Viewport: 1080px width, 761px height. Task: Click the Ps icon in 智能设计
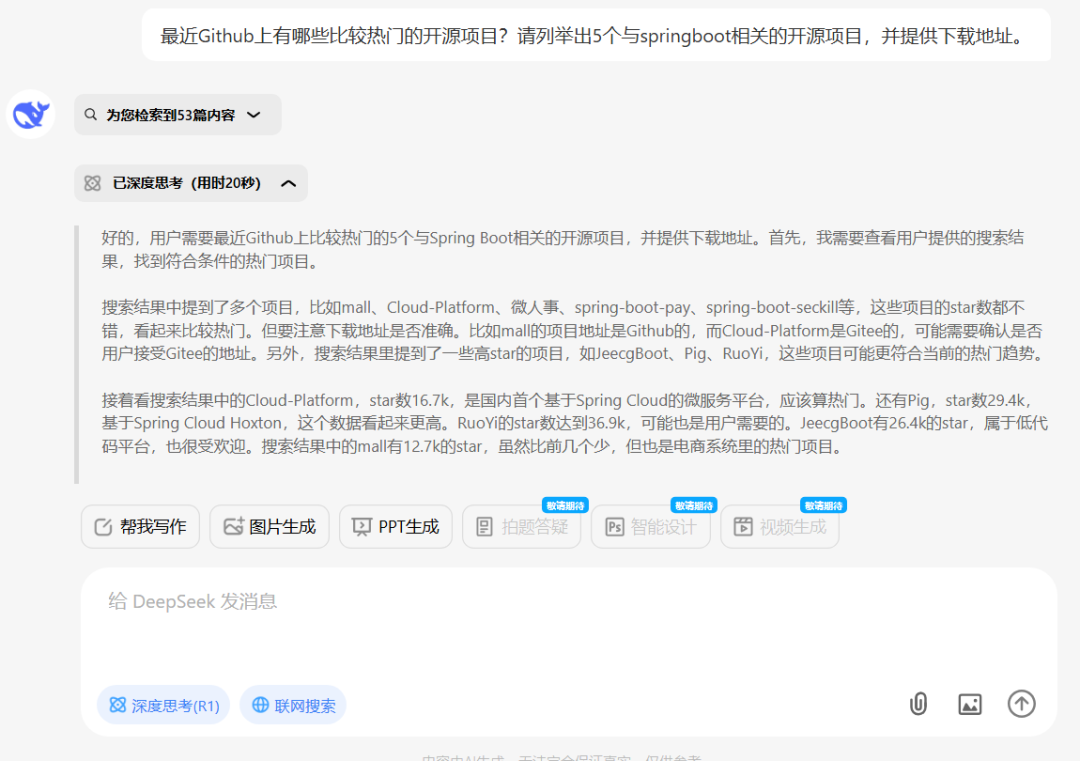(x=614, y=527)
